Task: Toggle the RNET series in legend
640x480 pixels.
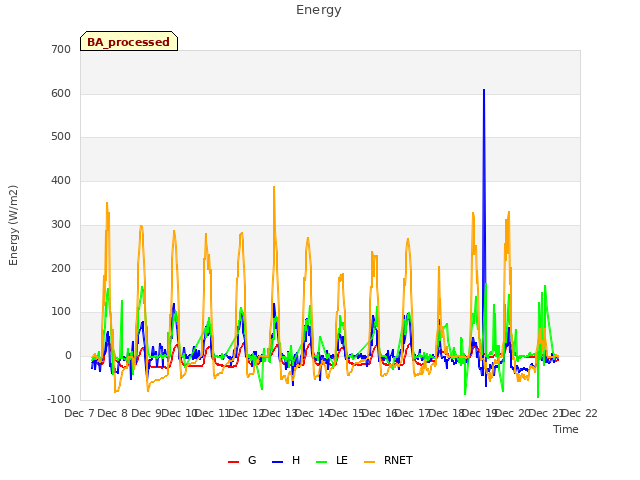Action: (388, 460)
